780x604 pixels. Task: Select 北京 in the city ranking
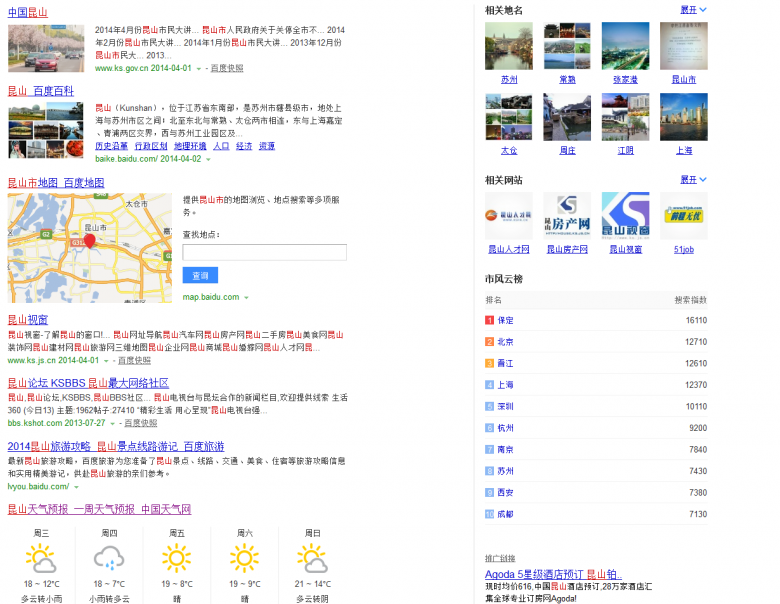pyautogui.click(x=505, y=342)
